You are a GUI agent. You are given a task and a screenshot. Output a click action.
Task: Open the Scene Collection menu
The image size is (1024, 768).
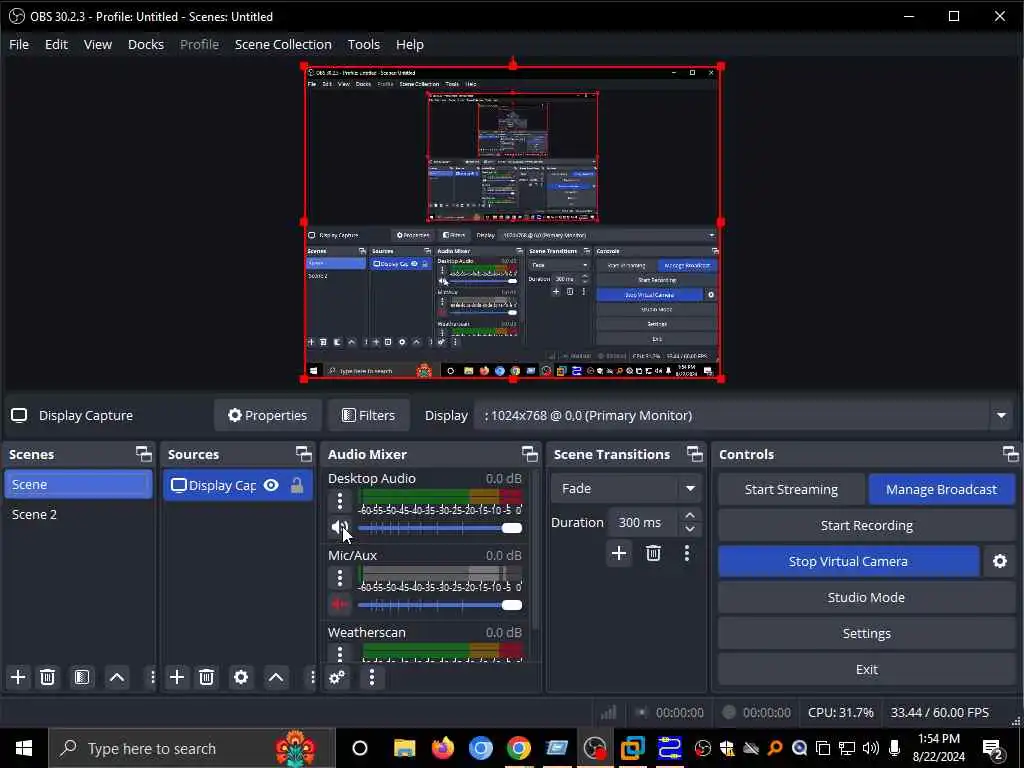[283, 44]
